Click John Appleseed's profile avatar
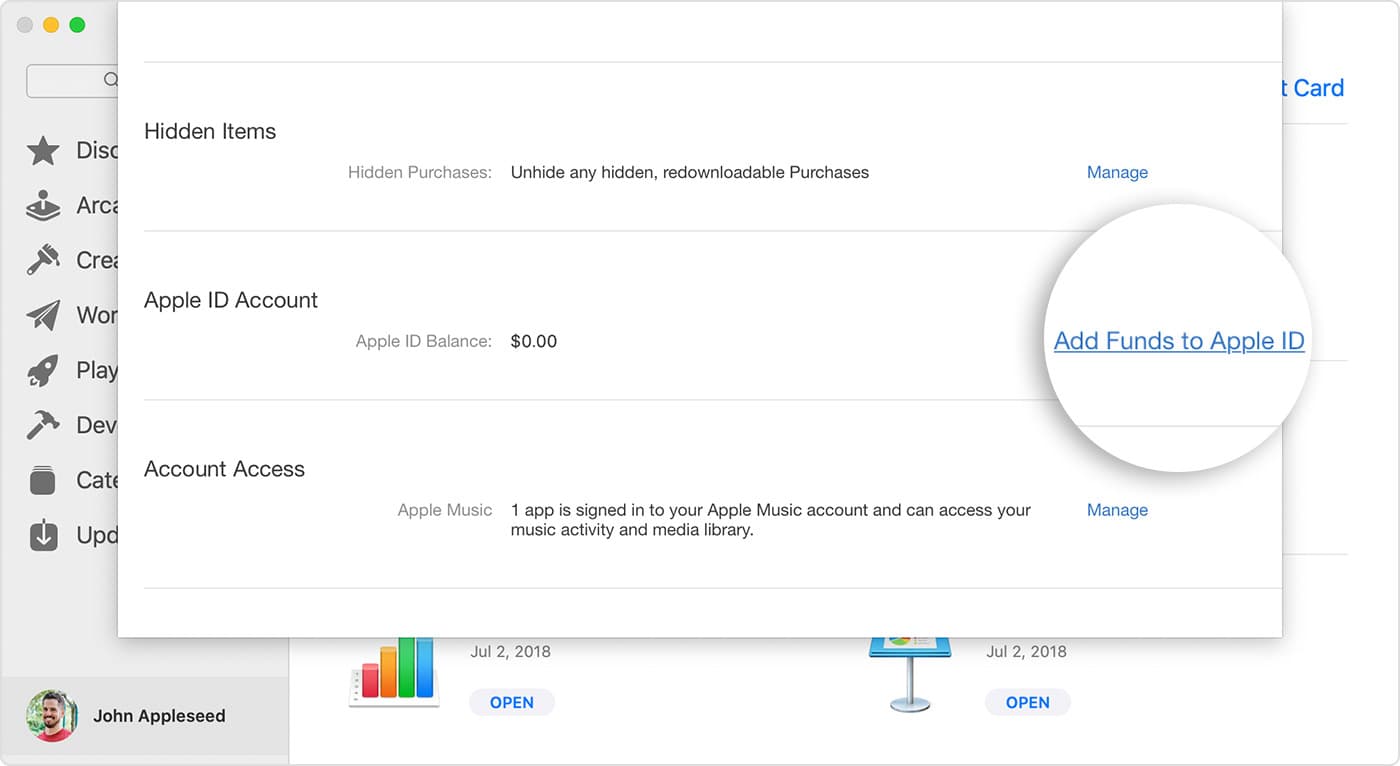 (x=52, y=716)
